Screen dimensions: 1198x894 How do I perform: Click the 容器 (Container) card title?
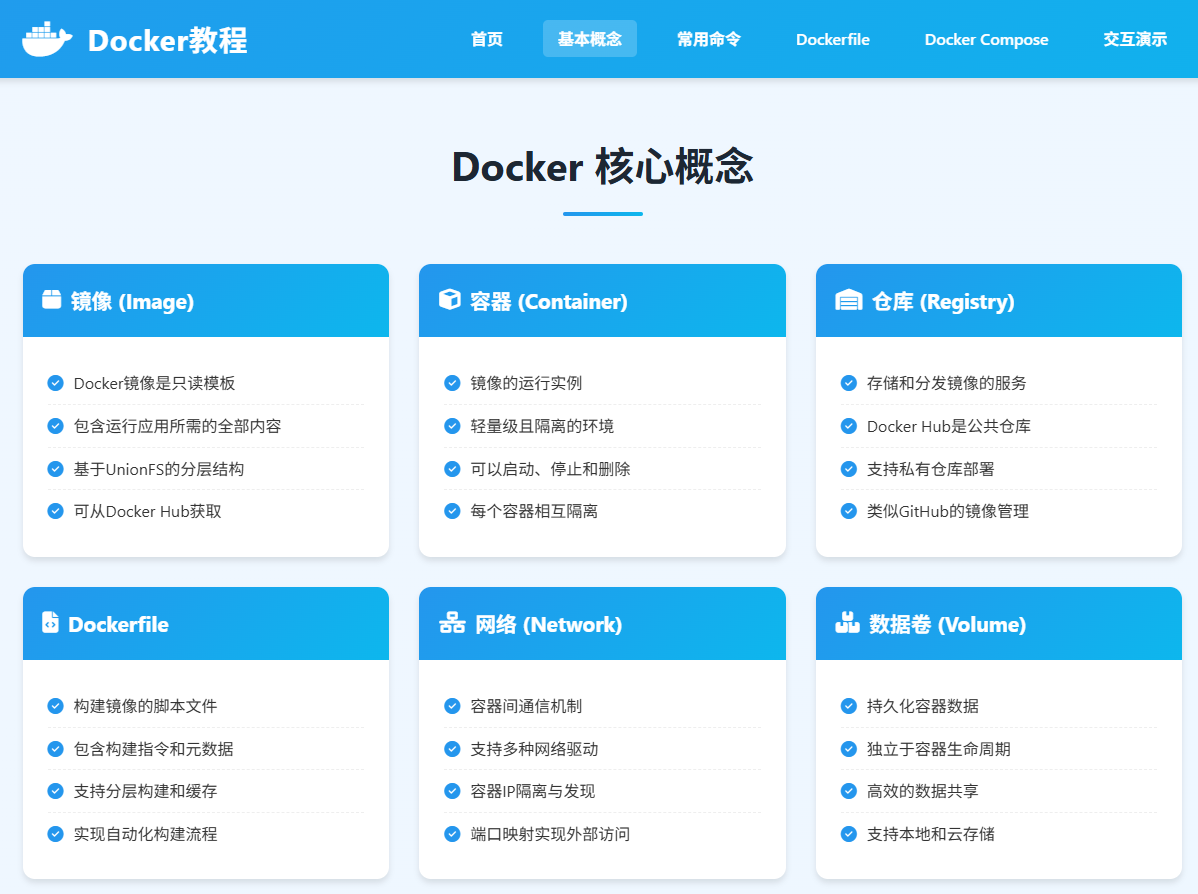coord(549,301)
